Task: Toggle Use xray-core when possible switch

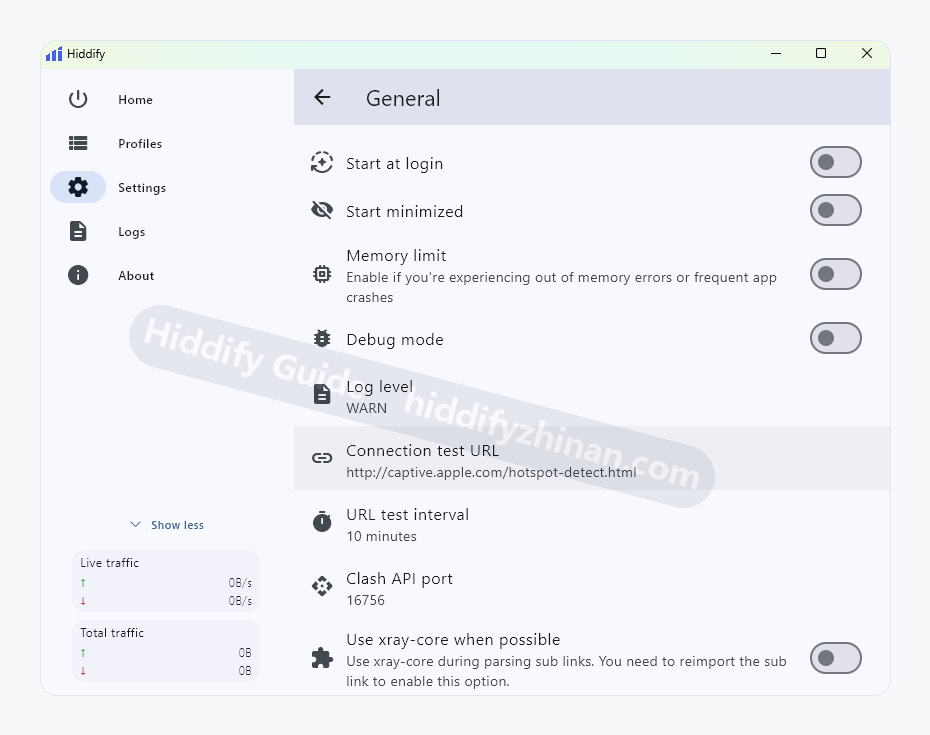Action: [x=836, y=658]
